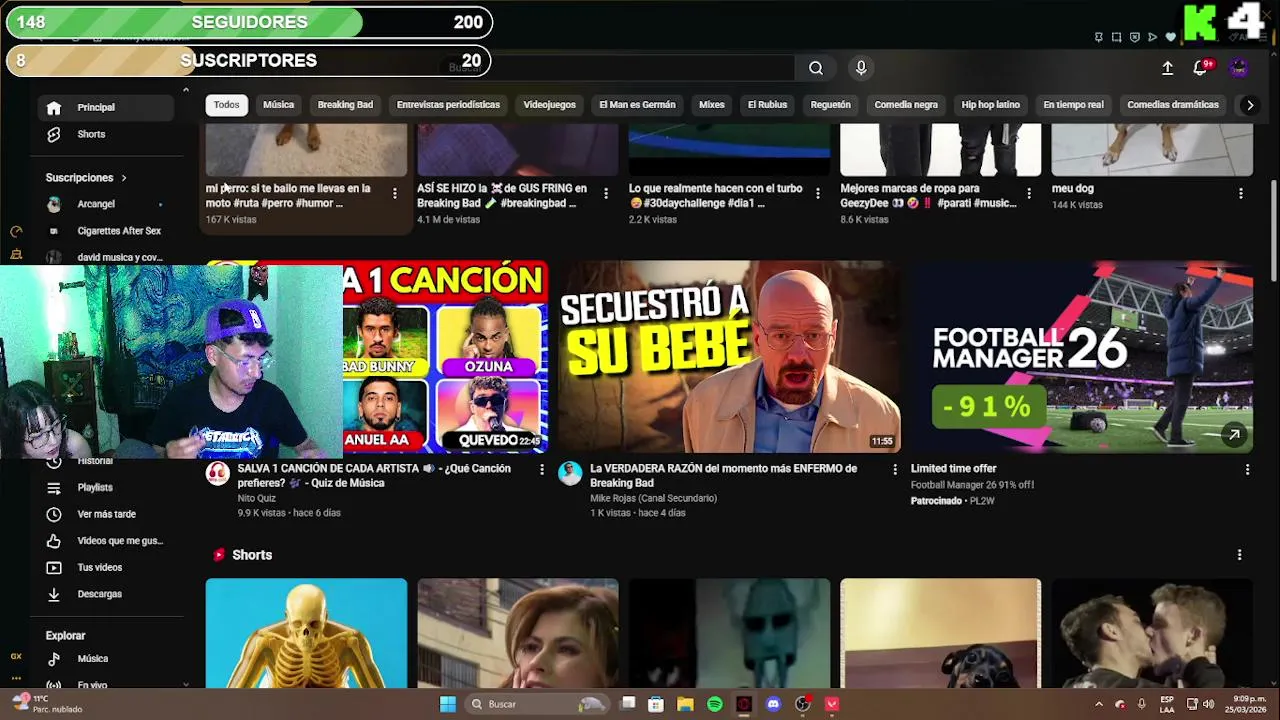Screen dimensions: 1280x720
Task: Open the Descargas download icon
Action: point(54,594)
